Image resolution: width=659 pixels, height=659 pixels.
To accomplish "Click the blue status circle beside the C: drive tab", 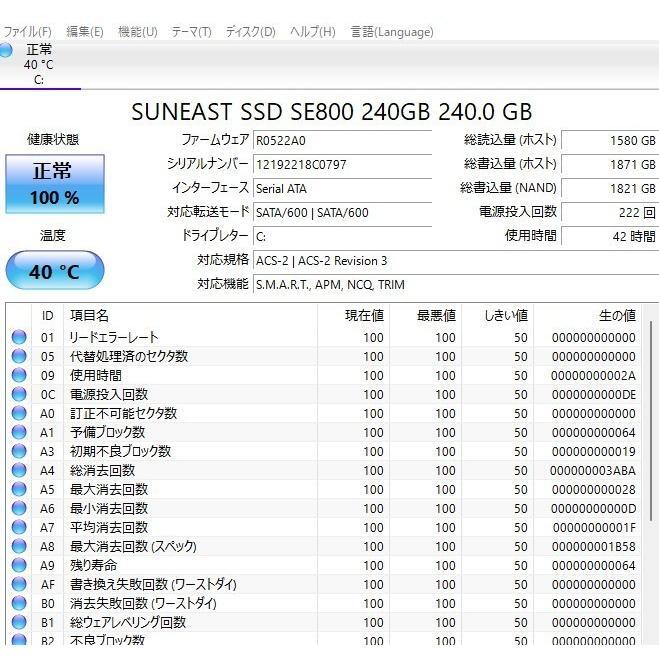I will [6, 50].
